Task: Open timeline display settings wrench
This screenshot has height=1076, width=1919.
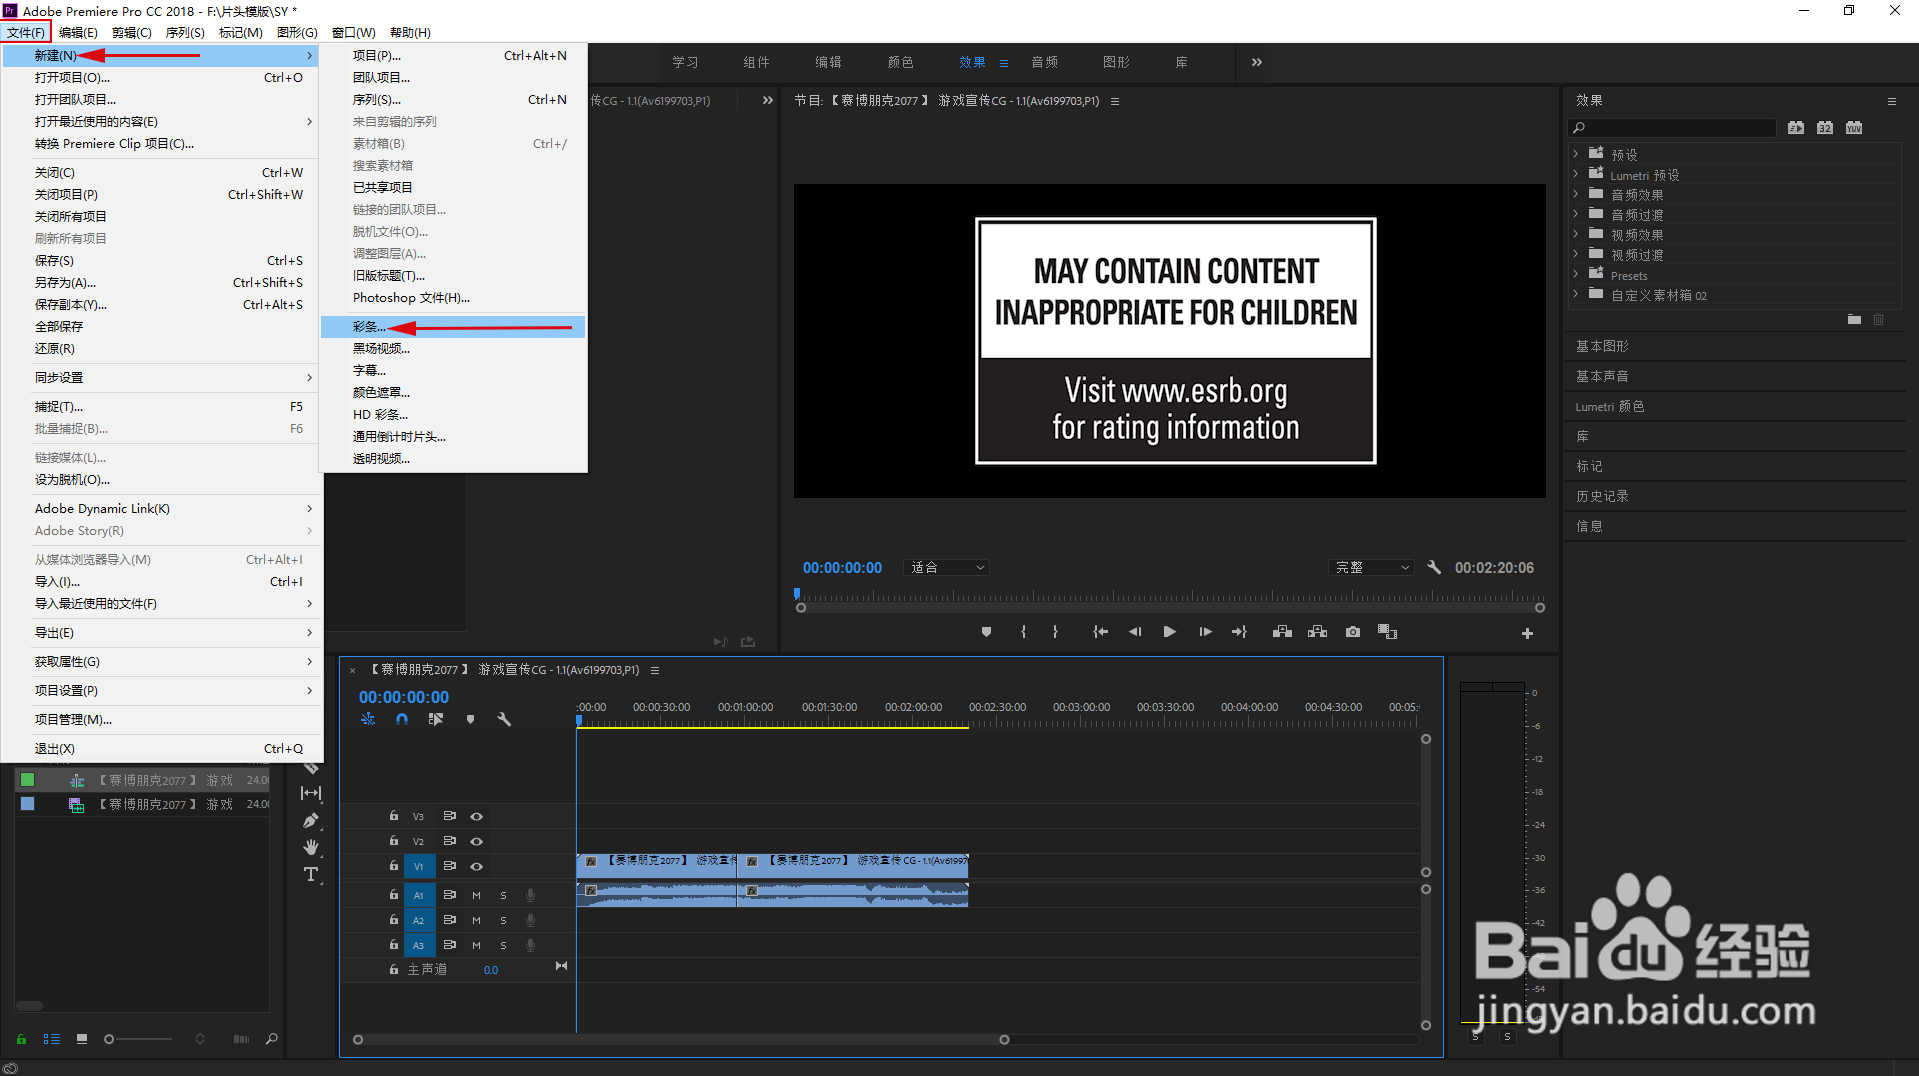Action: click(504, 719)
